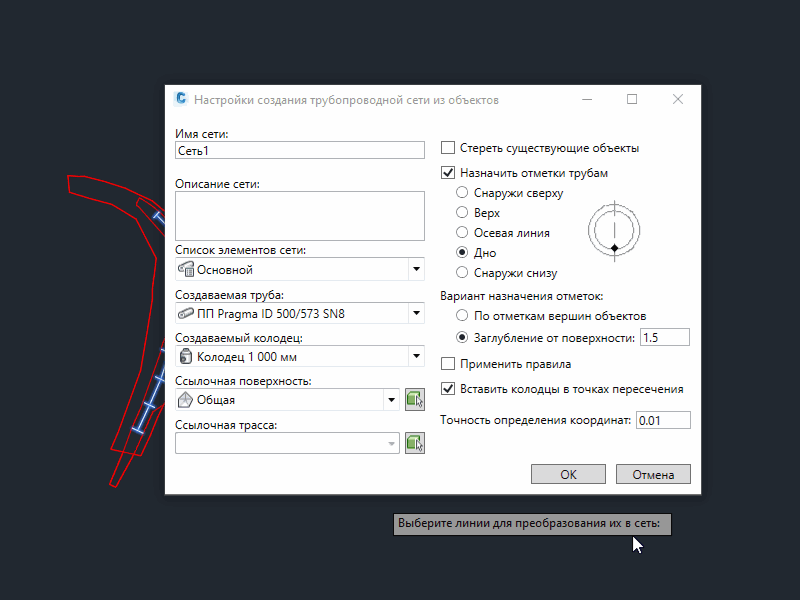Image resolution: width=800 pixels, height=600 pixels.
Task: Minimize the dialog window
Action: [587, 99]
